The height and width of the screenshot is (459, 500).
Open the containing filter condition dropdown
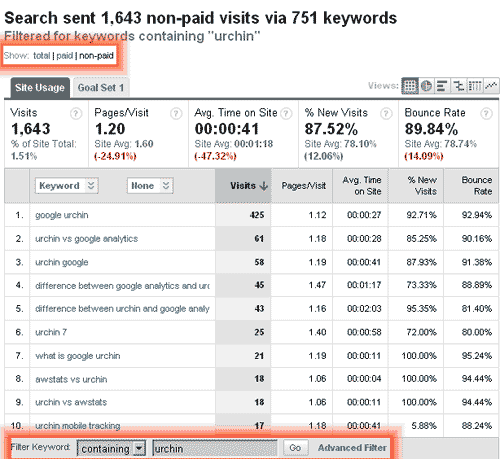111,448
